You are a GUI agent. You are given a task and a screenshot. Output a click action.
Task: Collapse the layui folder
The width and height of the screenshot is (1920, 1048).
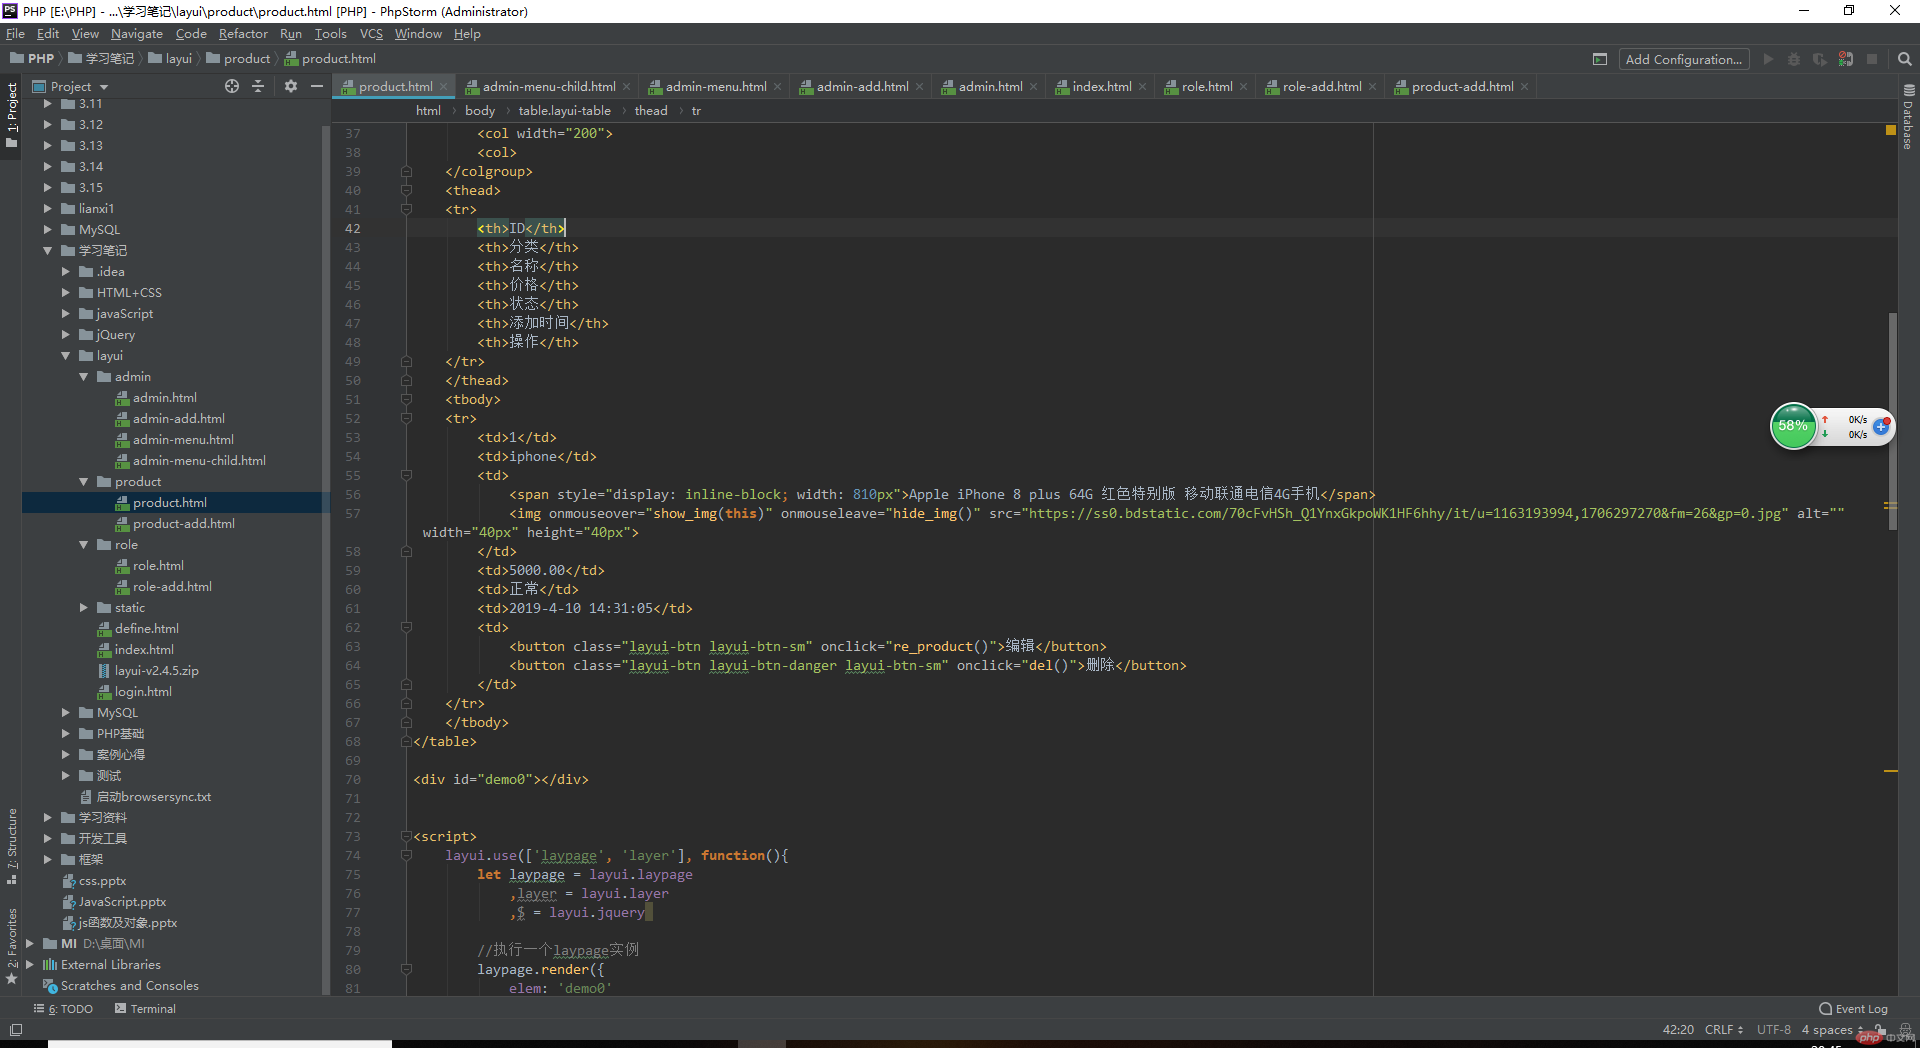coord(65,356)
